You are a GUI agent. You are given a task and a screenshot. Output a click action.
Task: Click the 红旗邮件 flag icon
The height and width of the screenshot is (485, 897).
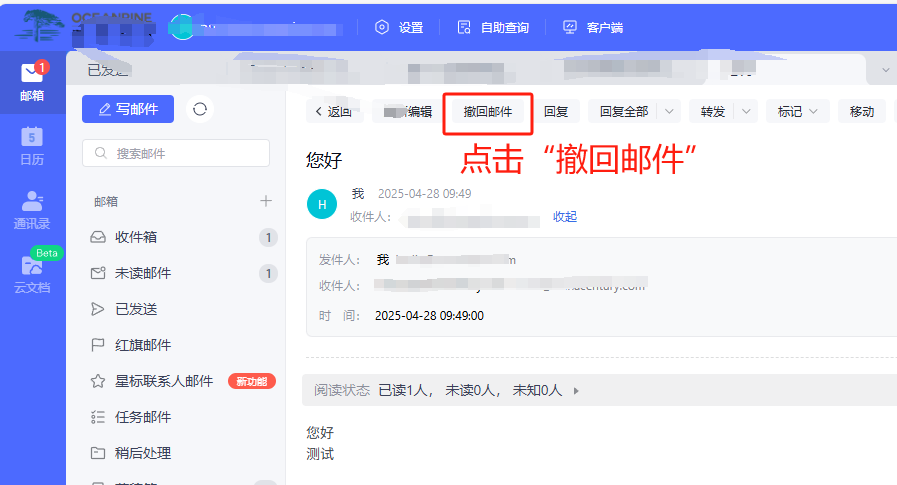tap(98, 345)
